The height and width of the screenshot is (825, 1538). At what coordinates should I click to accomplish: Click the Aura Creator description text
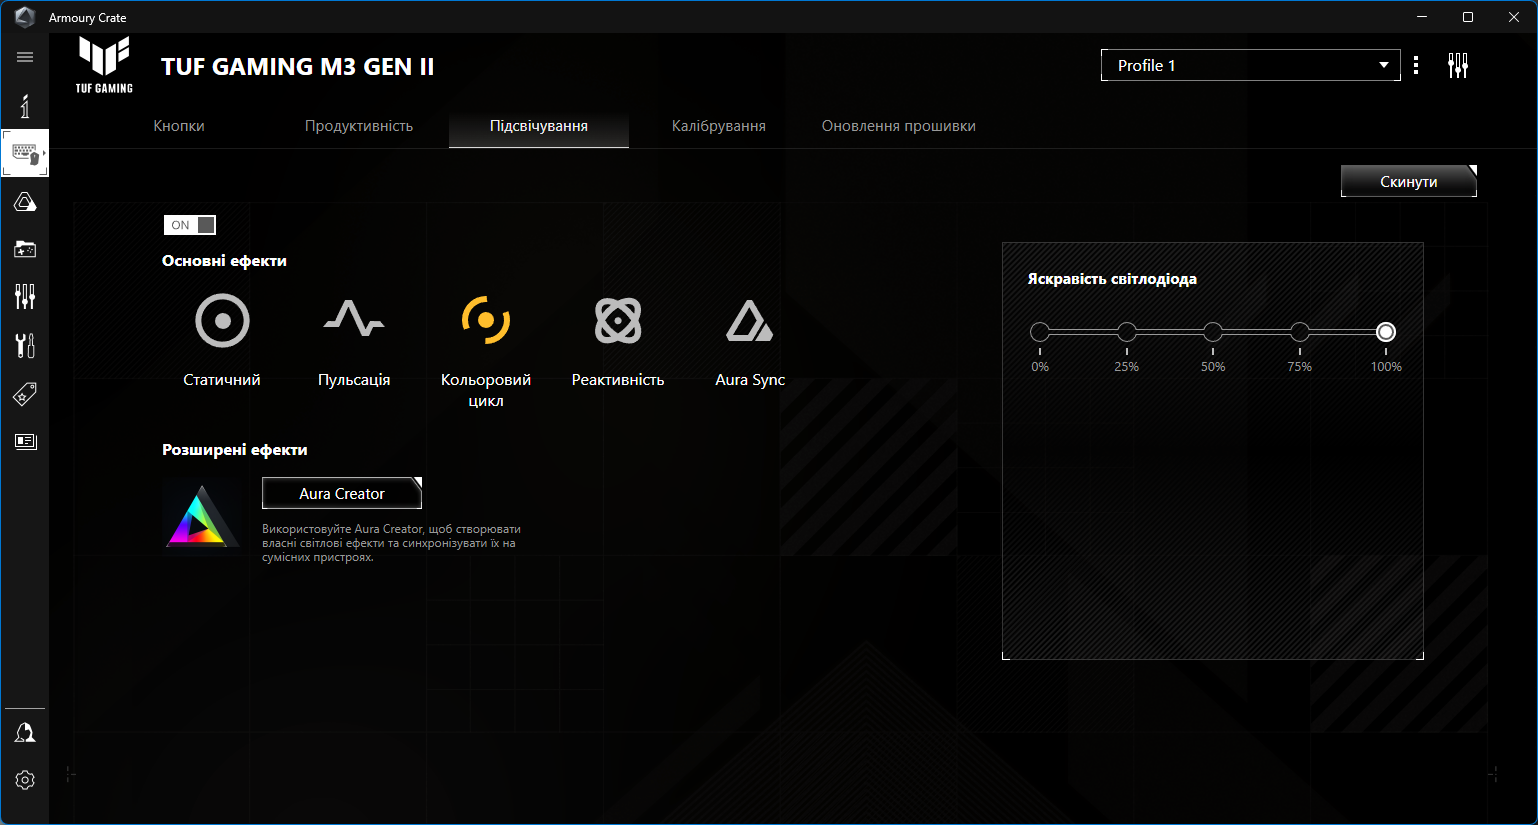tap(391, 543)
